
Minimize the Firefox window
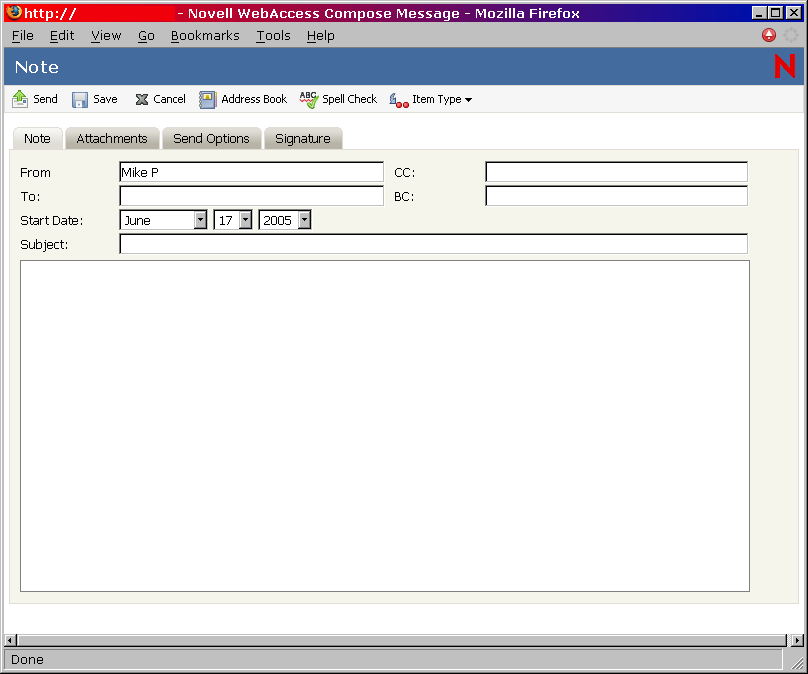click(759, 13)
